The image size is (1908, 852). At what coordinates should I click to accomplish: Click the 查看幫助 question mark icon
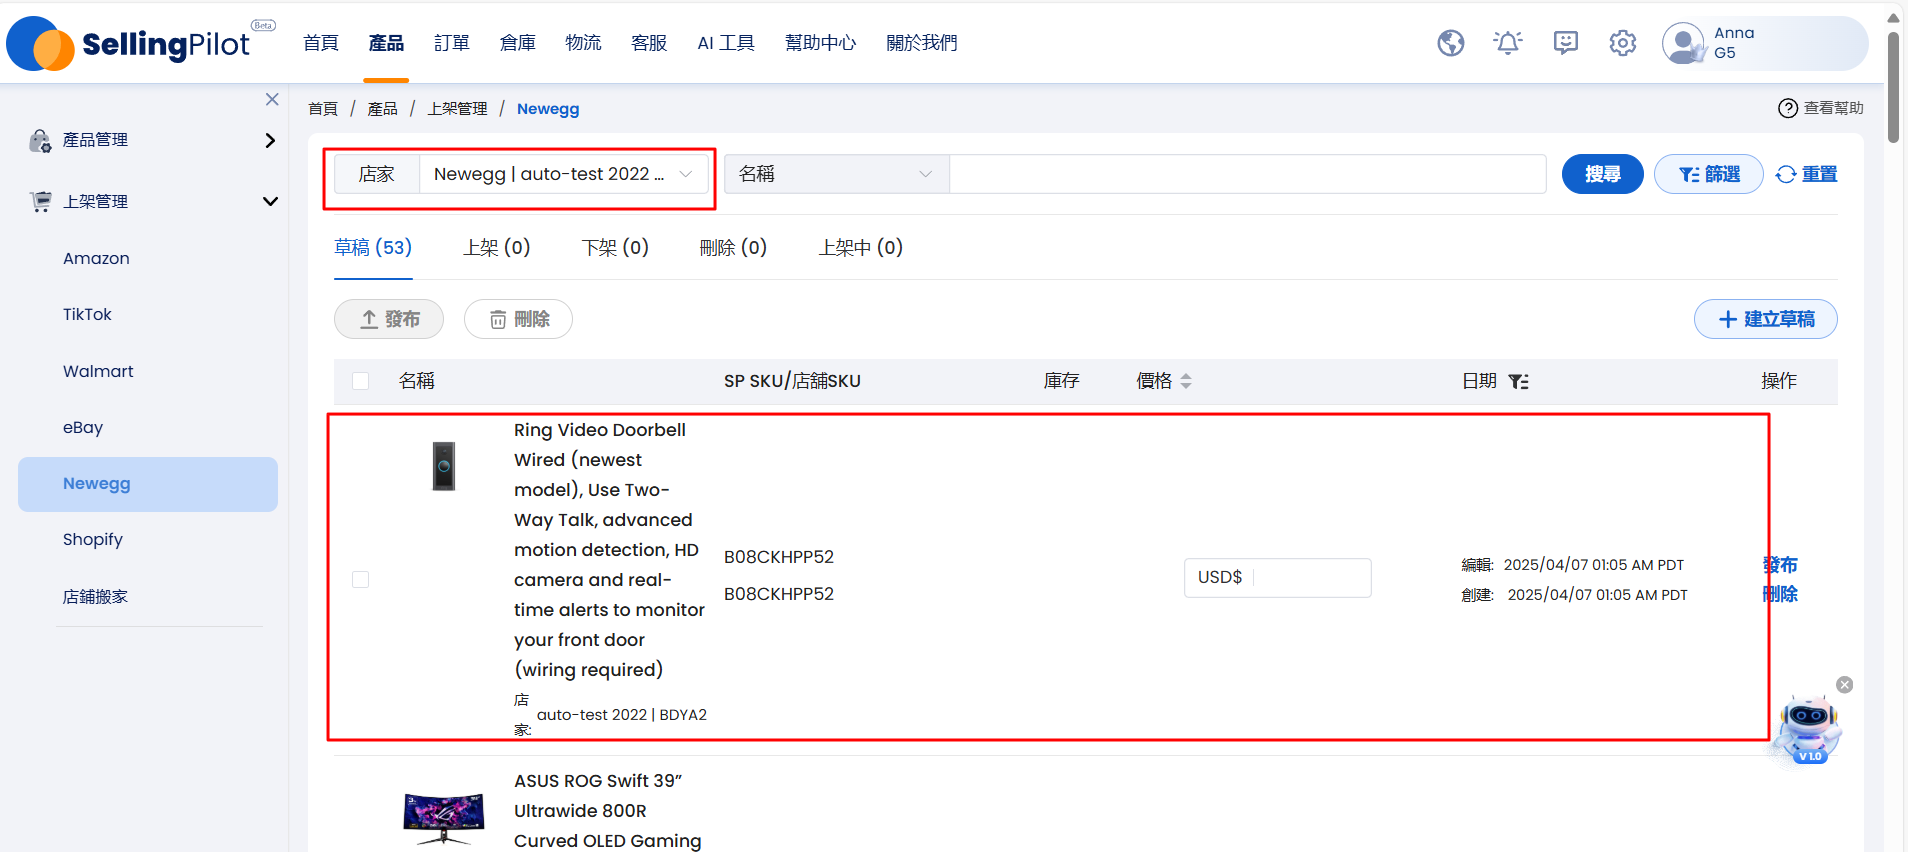[1788, 108]
